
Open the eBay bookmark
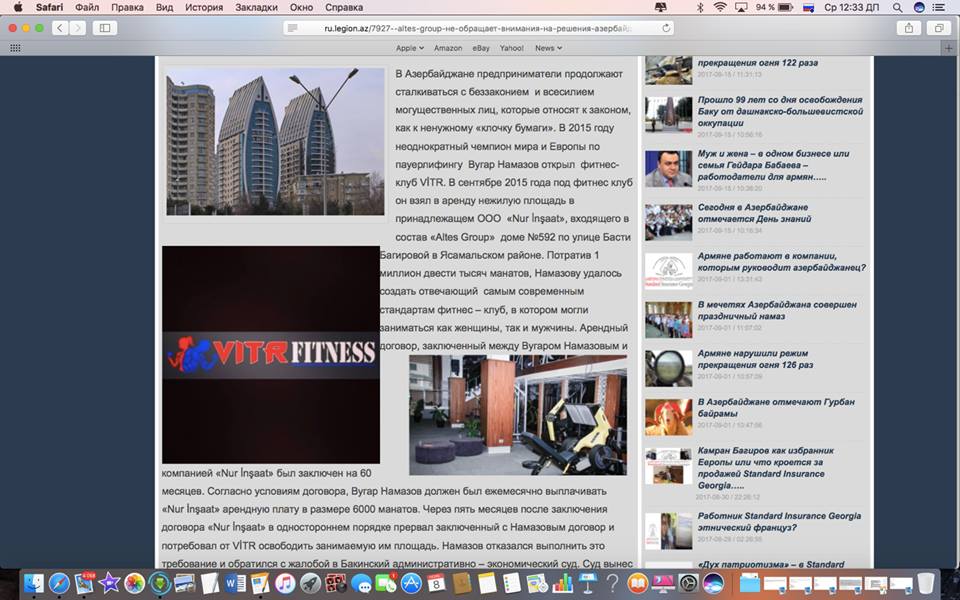(x=481, y=48)
